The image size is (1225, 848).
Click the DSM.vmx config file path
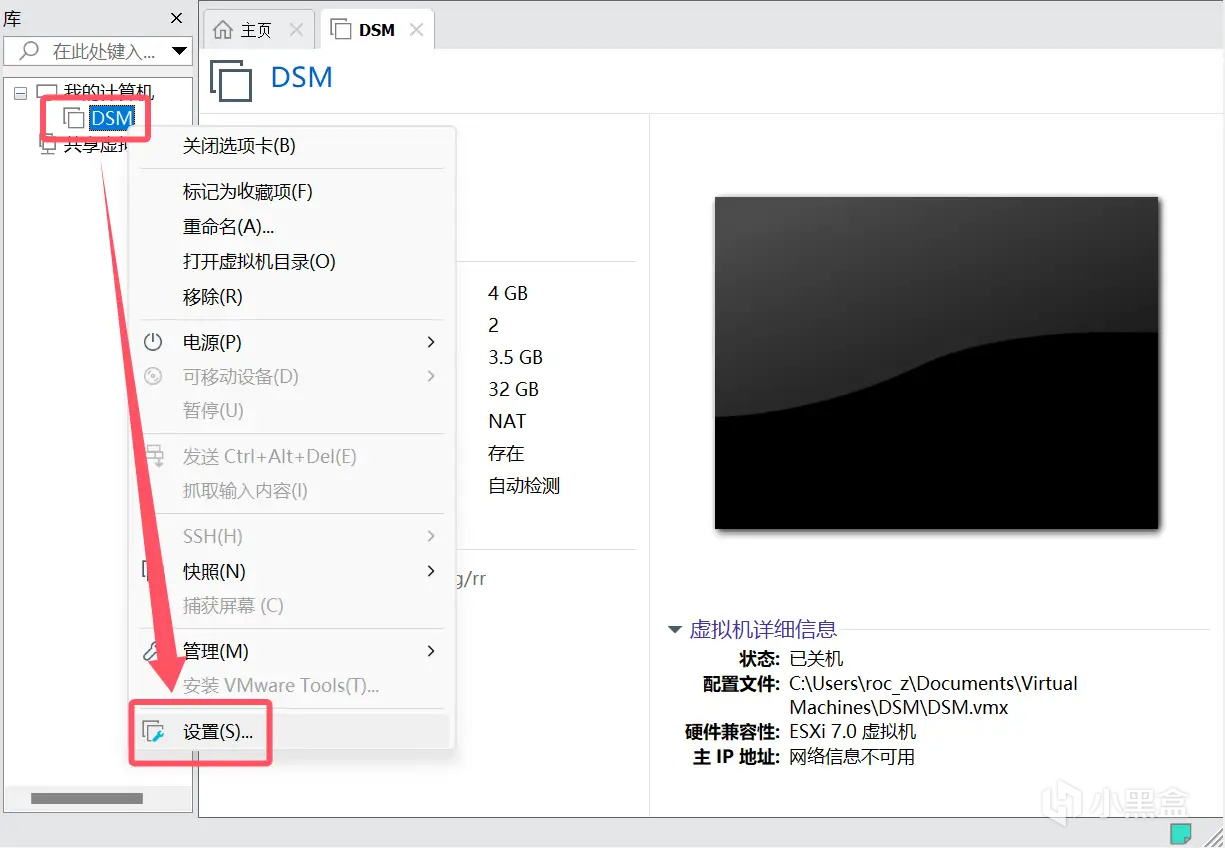(x=933, y=695)
